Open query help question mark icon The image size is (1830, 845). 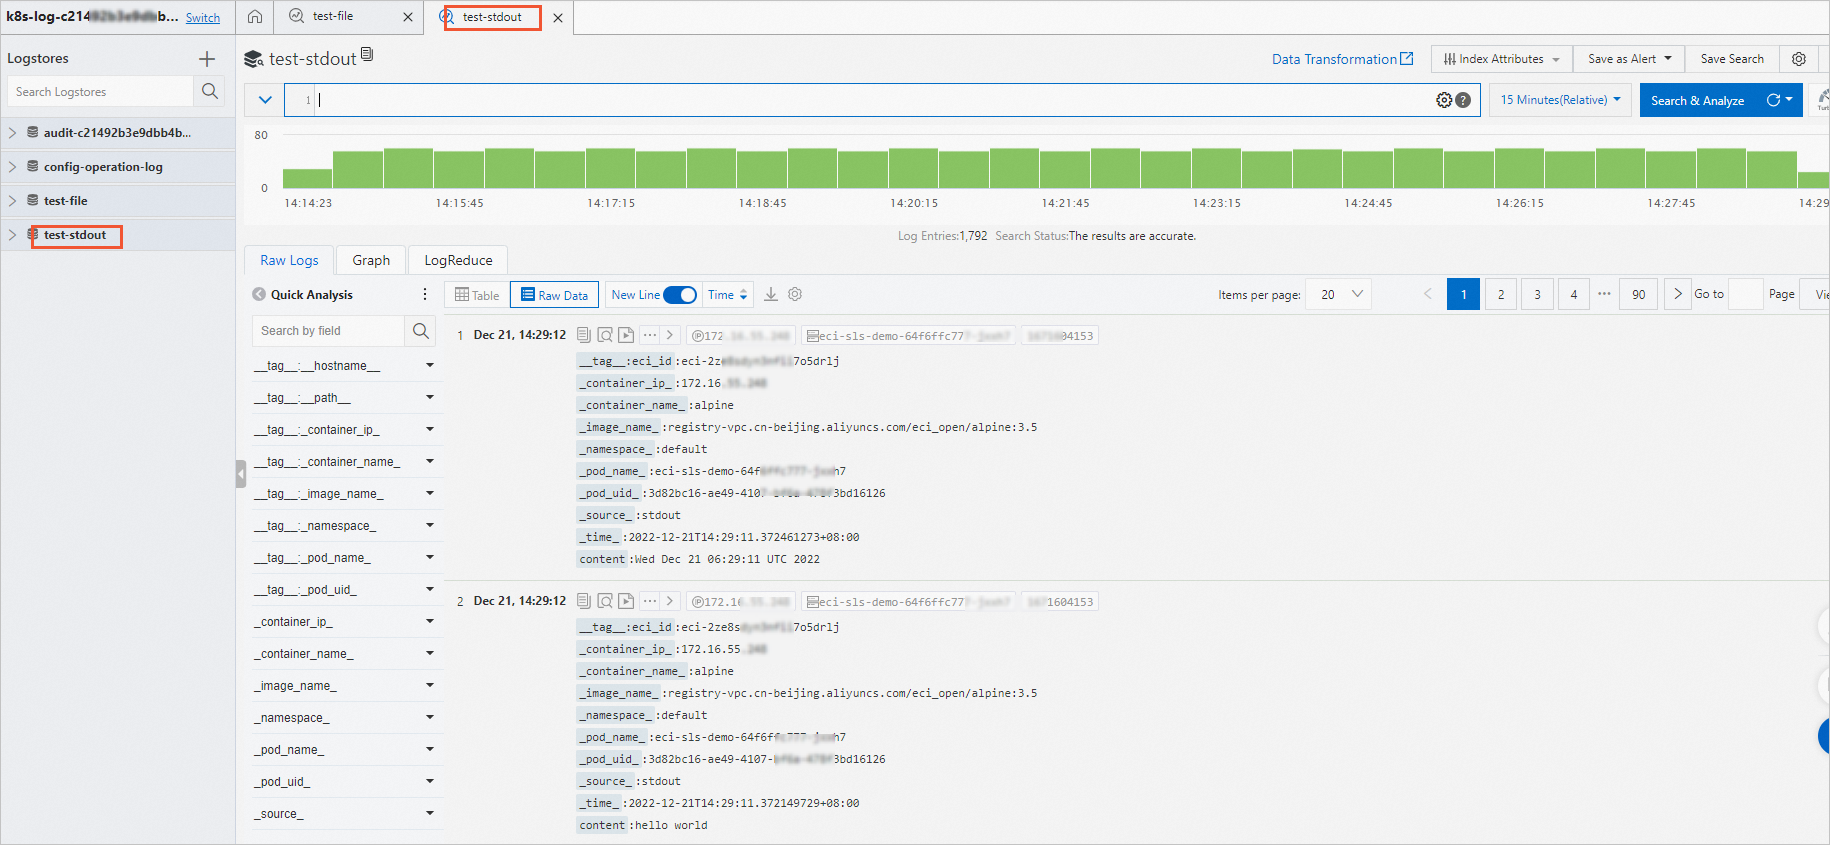pyautogui.click(x=1463, y=100)
